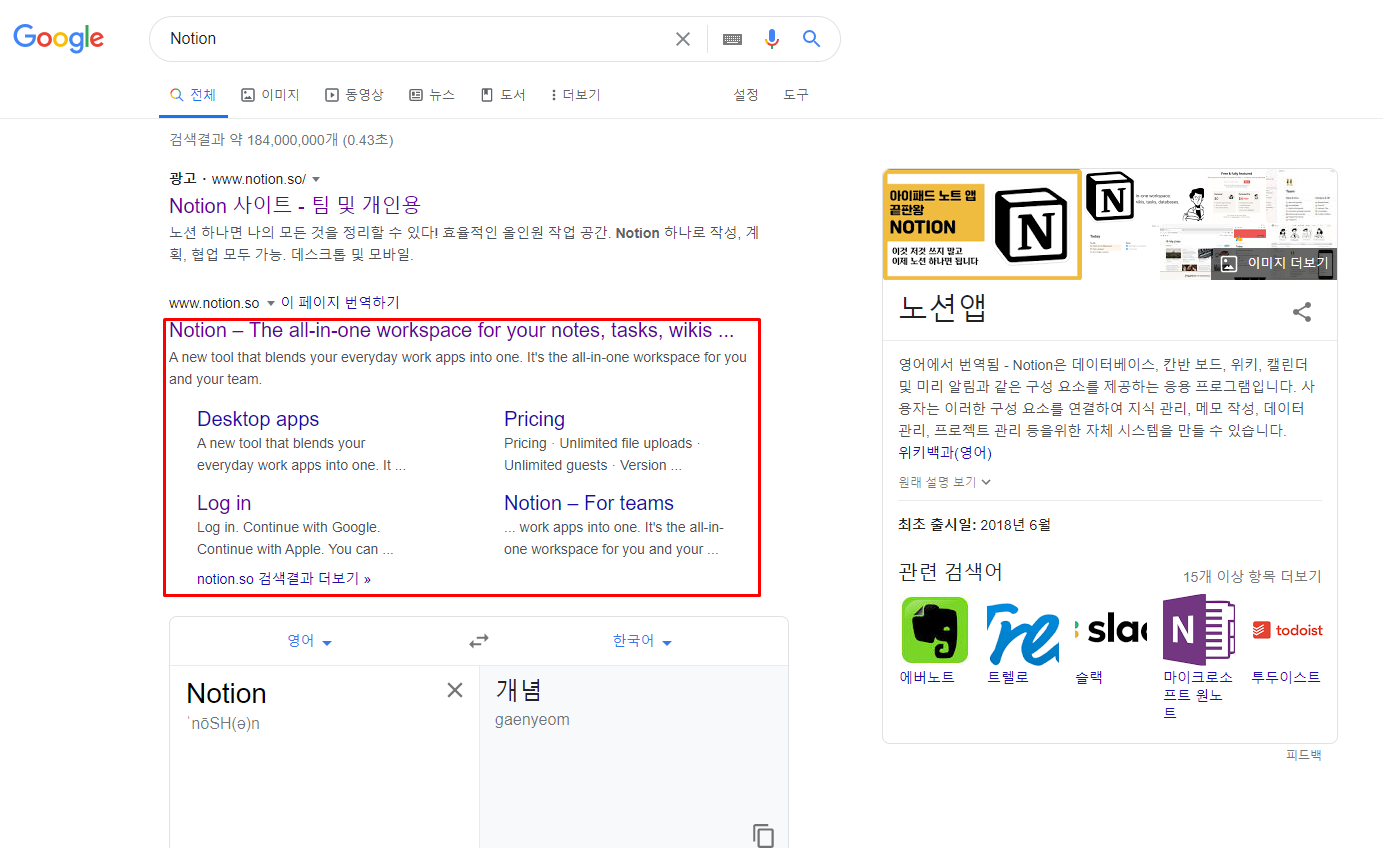
Task: Switch to the 이미지 tab
Action: click(x=270, y=95)
